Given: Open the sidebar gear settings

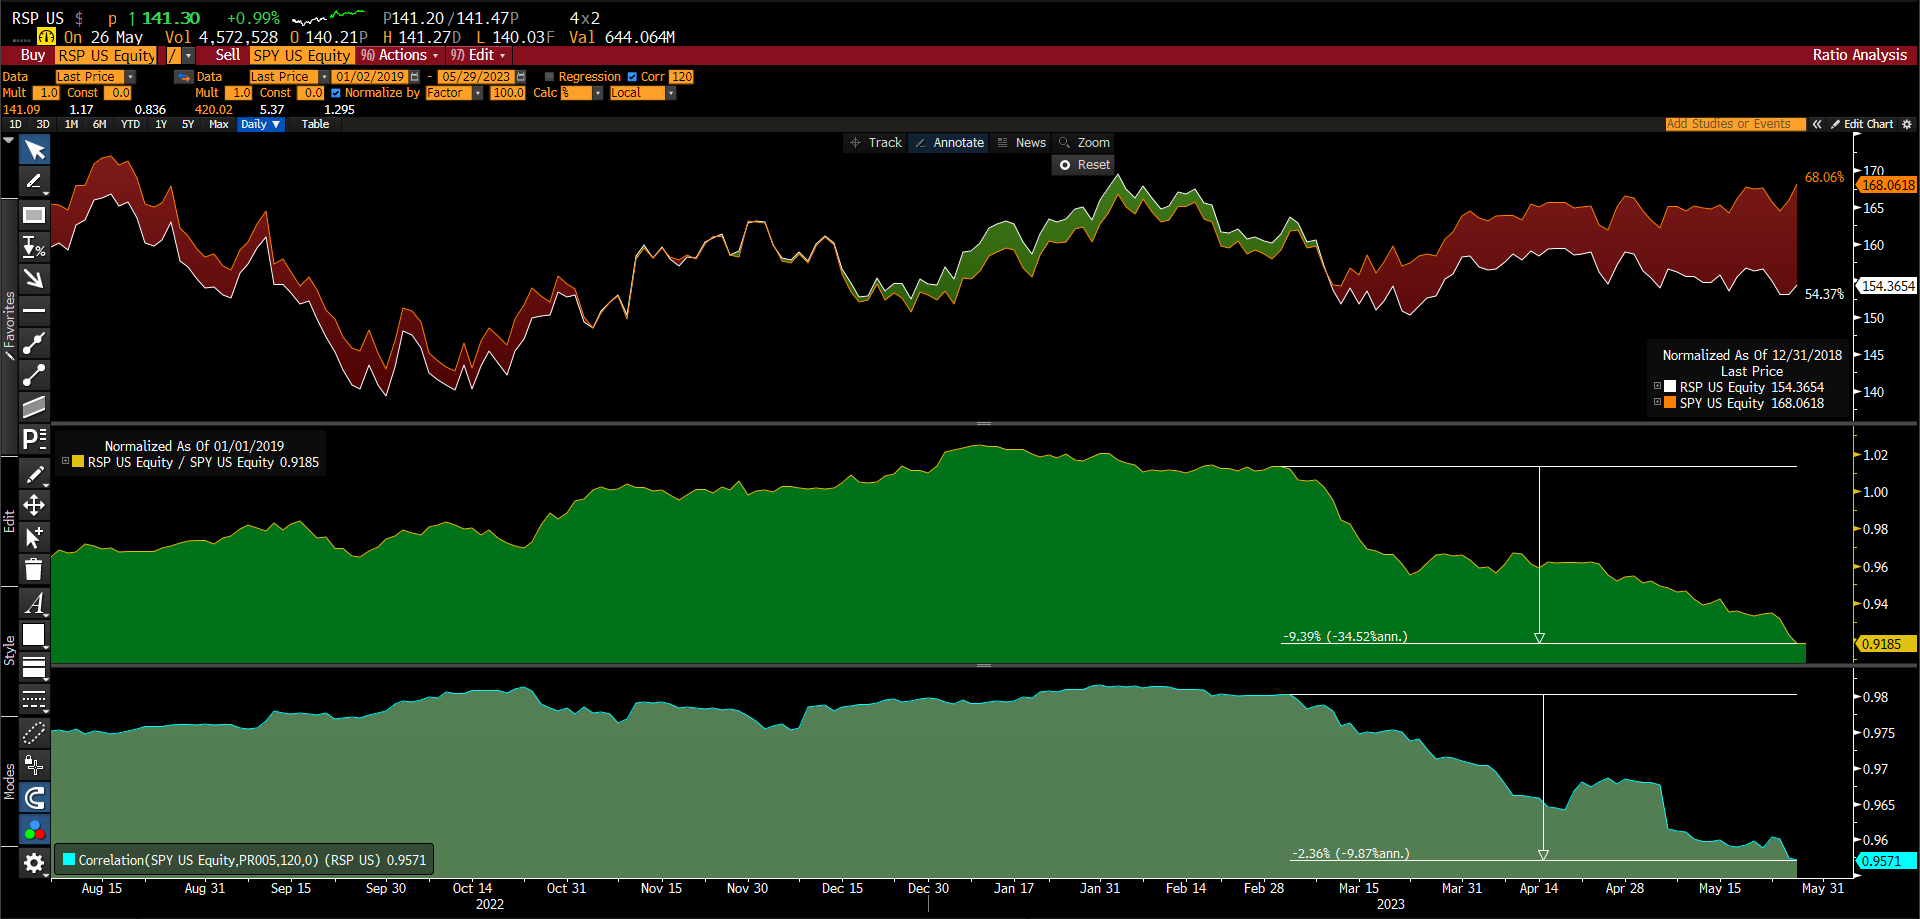Looking at the screenshot, I should [34, 863].
